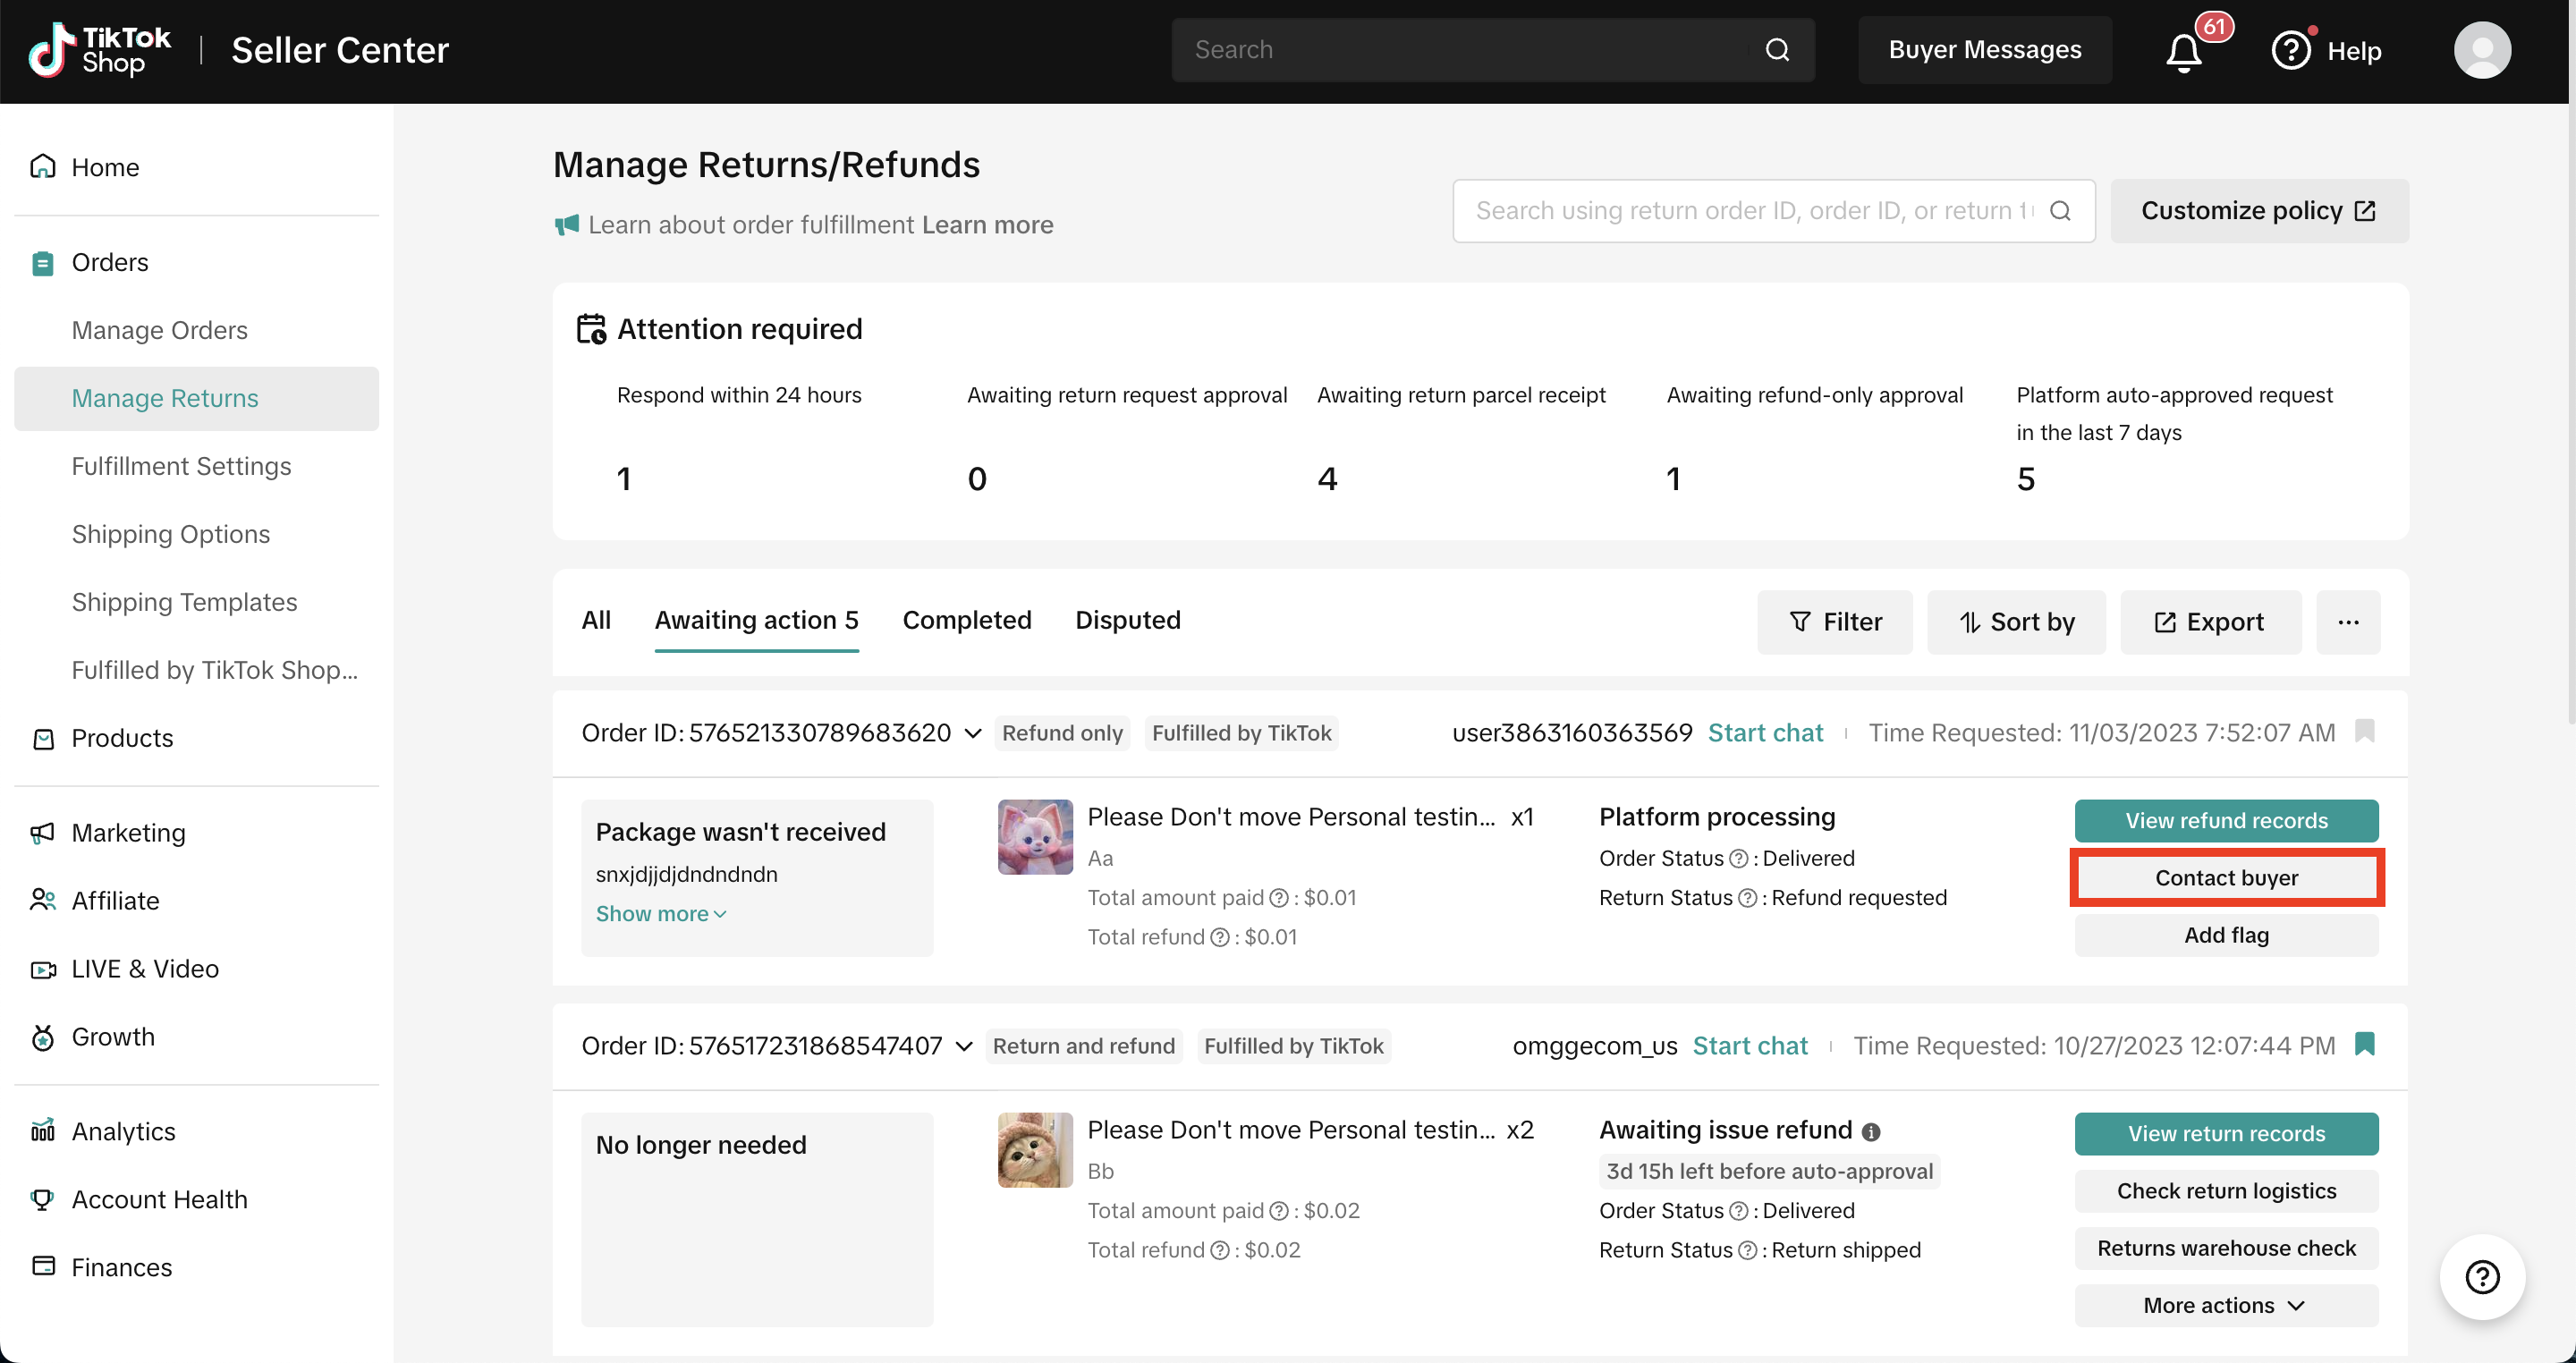Click floating help bubble at bottom right
Viewport: 2576px width, 1363px height.
click(x=2482, y=1277)
